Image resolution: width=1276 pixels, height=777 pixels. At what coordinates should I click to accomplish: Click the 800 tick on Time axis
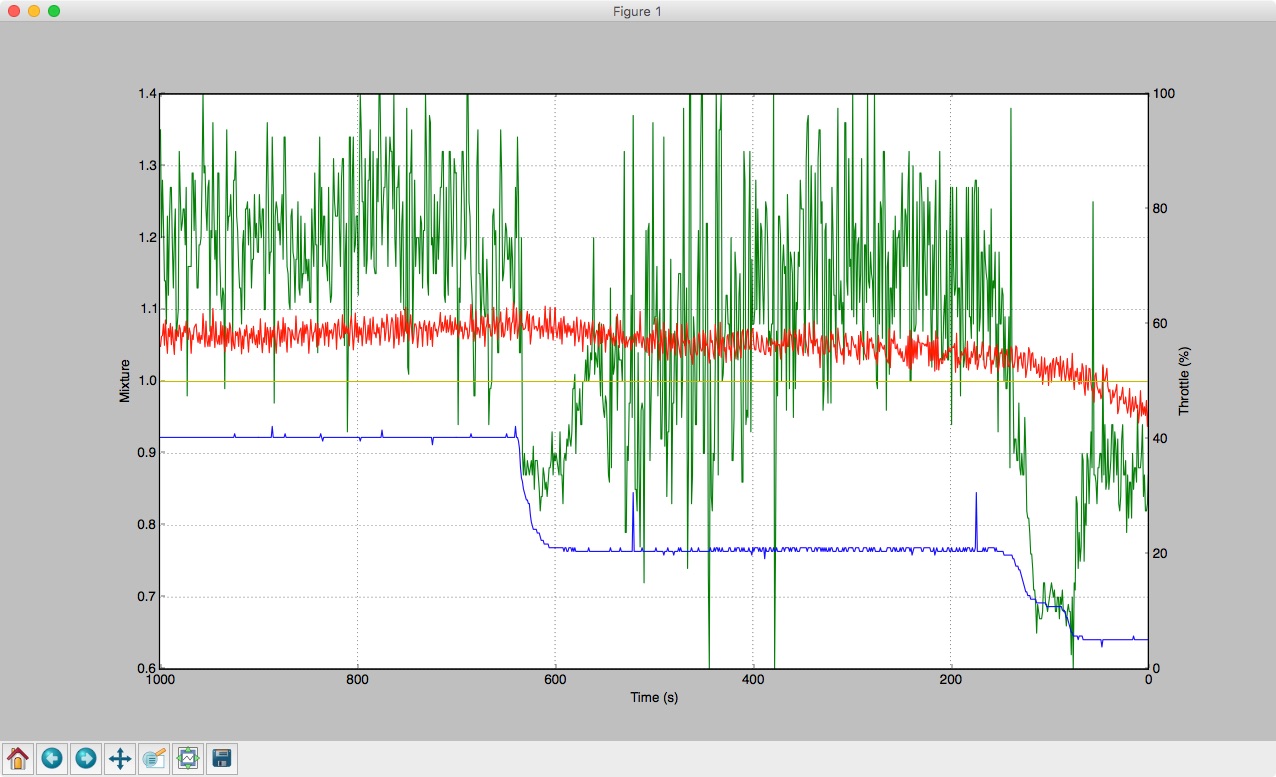(x=358, y=680)
